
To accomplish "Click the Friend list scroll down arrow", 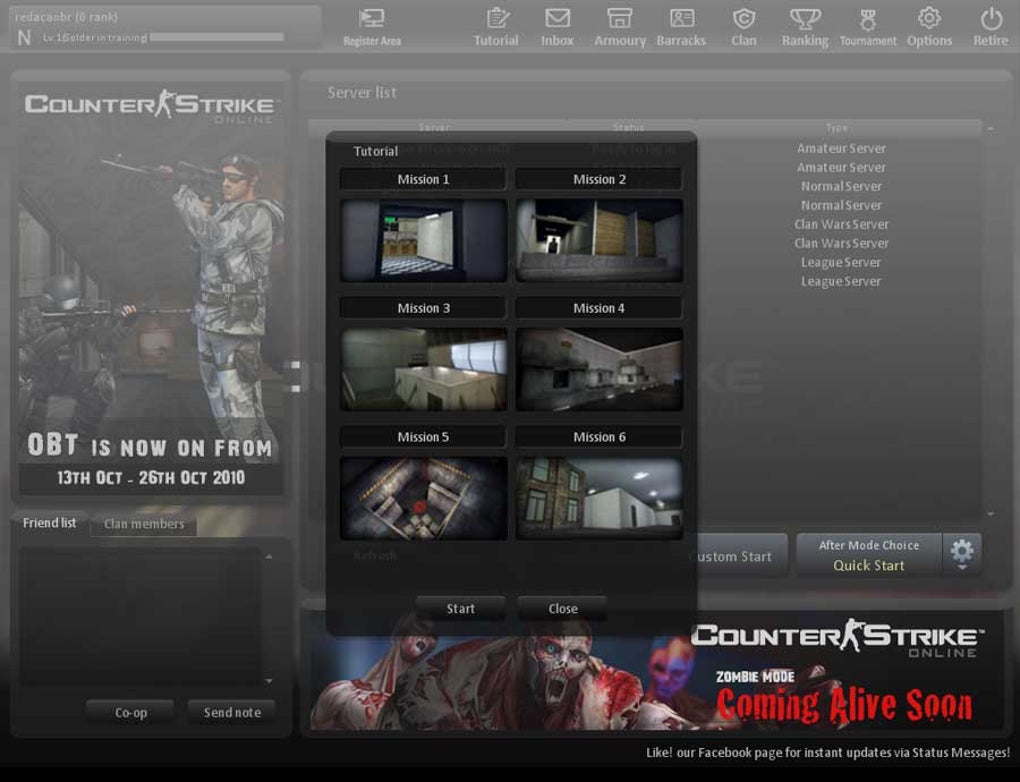I will (268, 681).
